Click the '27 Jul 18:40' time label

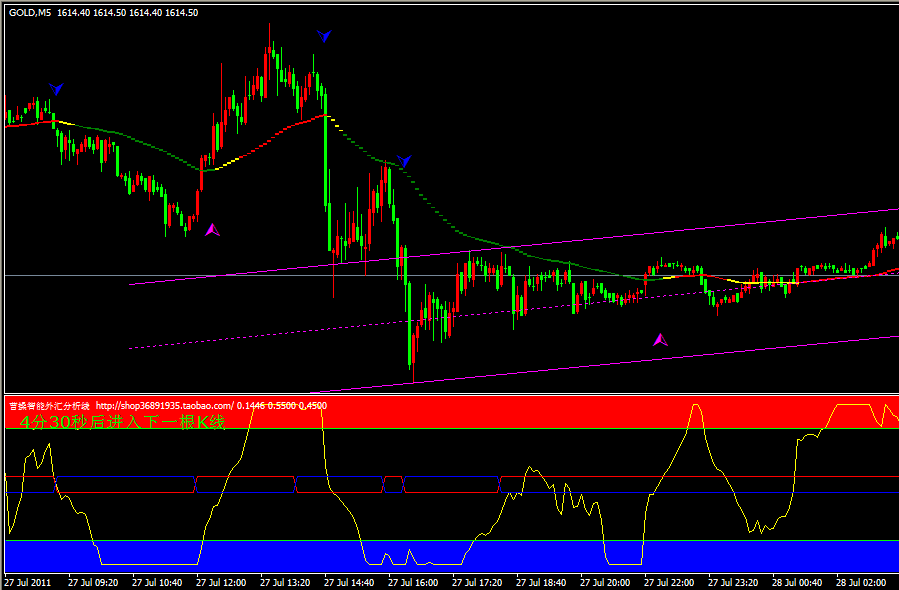[x=541, y=583]
